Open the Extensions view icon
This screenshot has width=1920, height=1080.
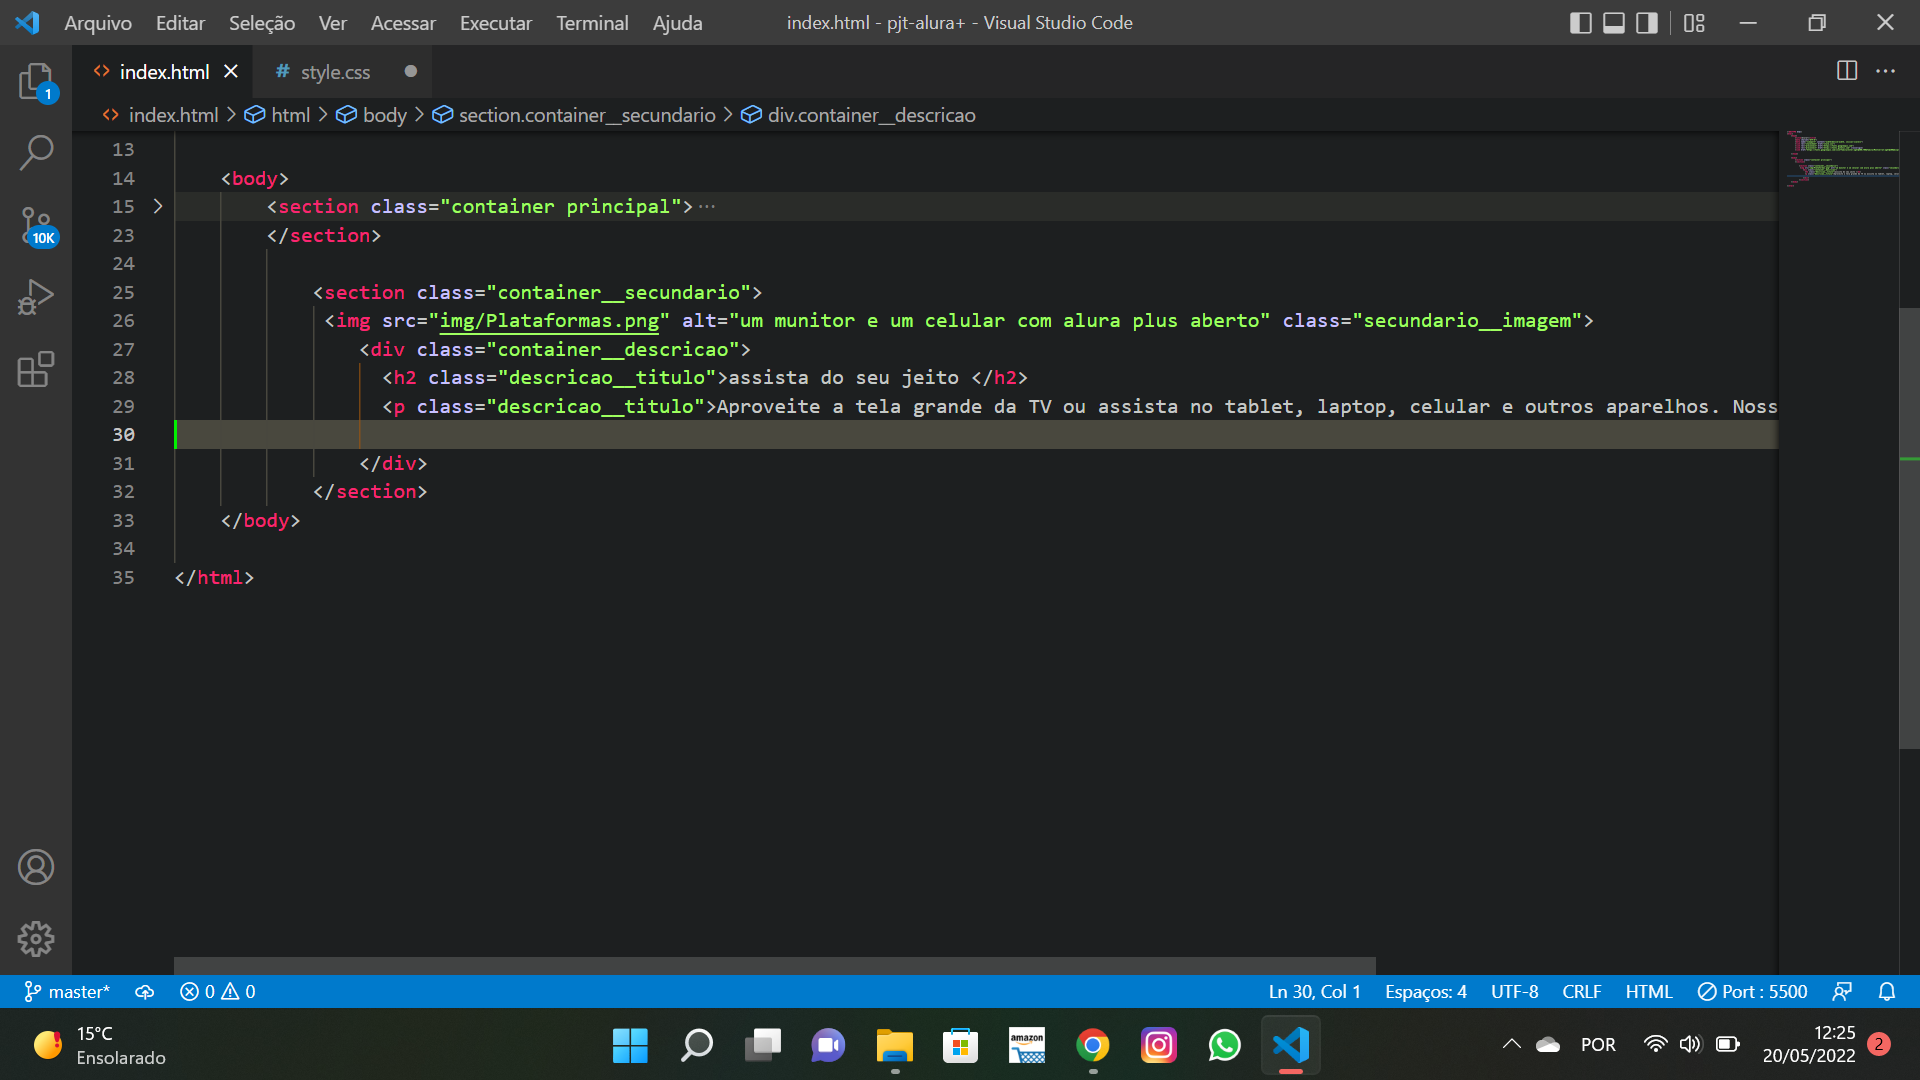pos(36,369)
